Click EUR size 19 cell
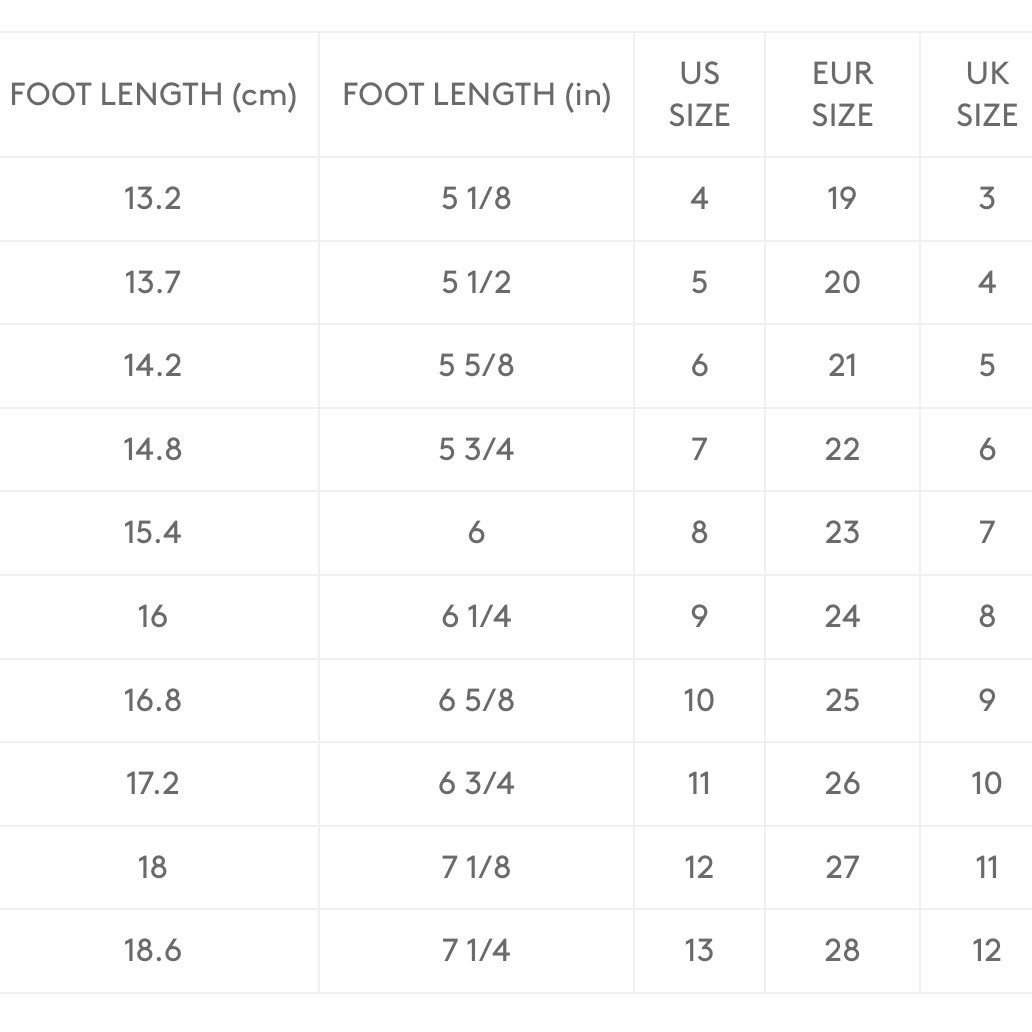 coord(842,198)
